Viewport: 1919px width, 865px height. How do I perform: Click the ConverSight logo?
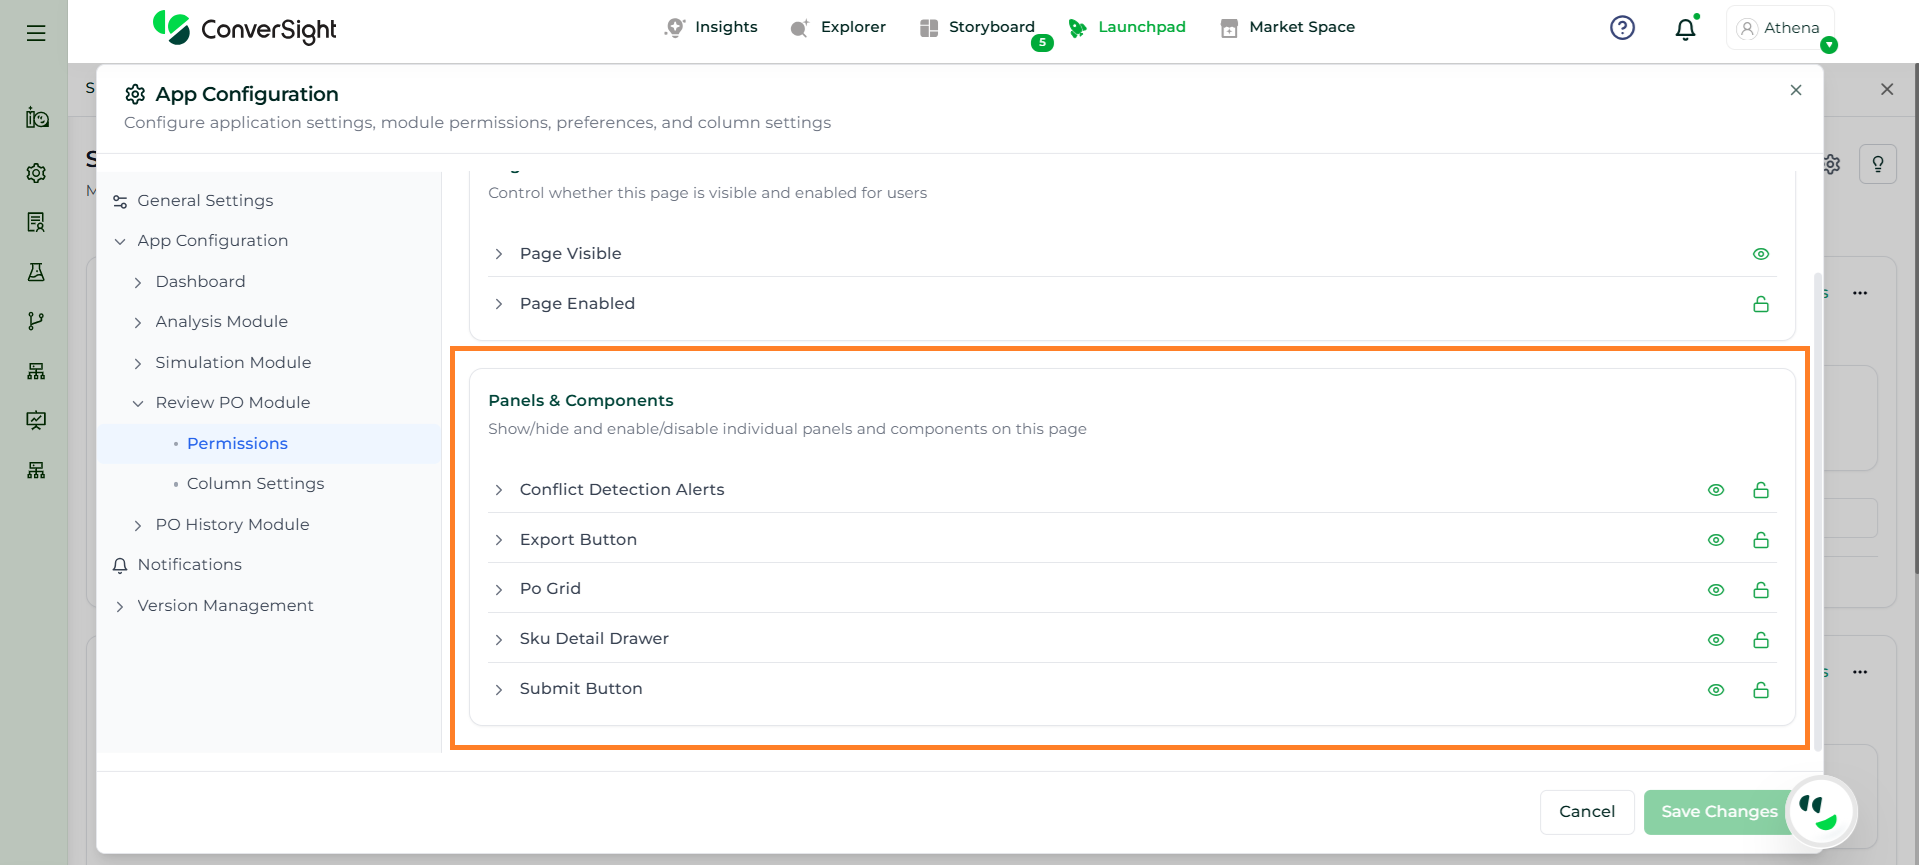click(245, 29)
